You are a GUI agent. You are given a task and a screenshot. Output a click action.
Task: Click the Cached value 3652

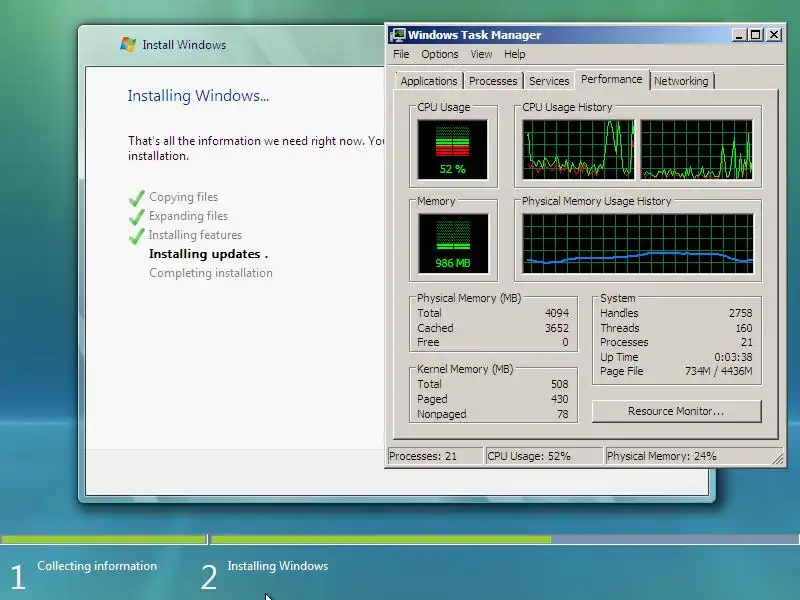[557, 328]
